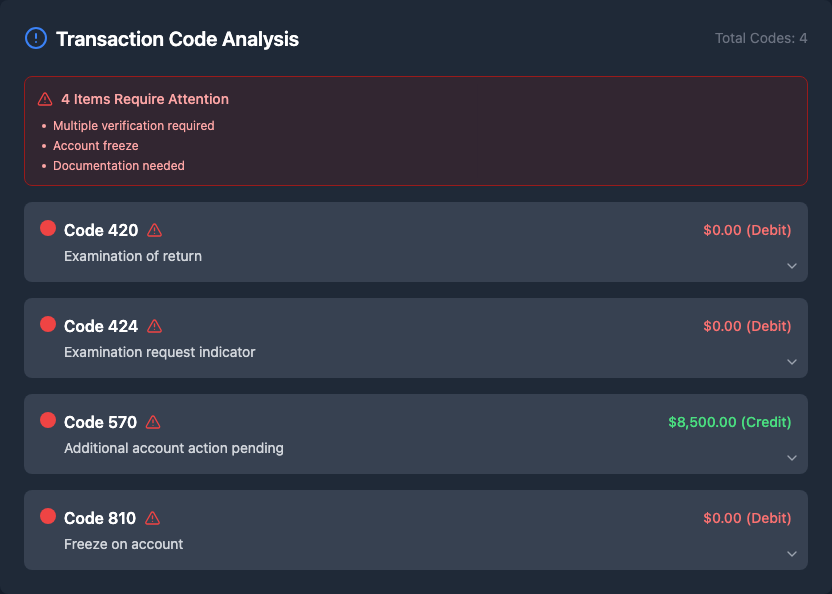
Task: Click the red status dot for Code 420
Action: point(48,228)
